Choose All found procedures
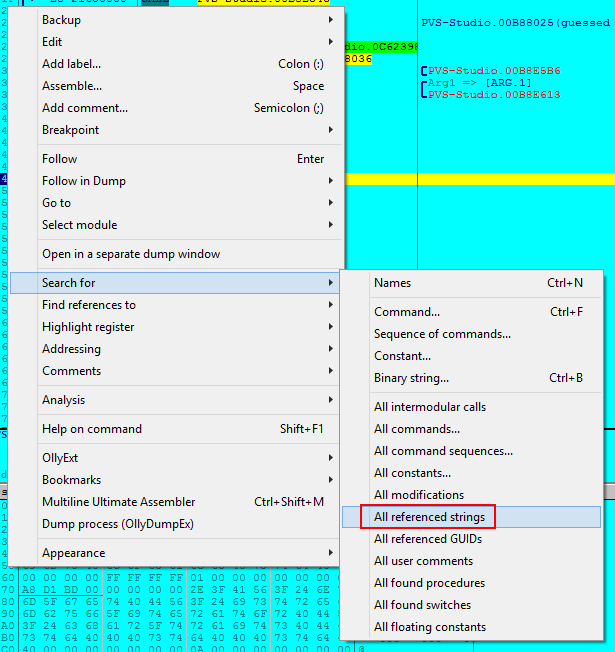Viewport: 615px width, 652px height. coord(472,583)
